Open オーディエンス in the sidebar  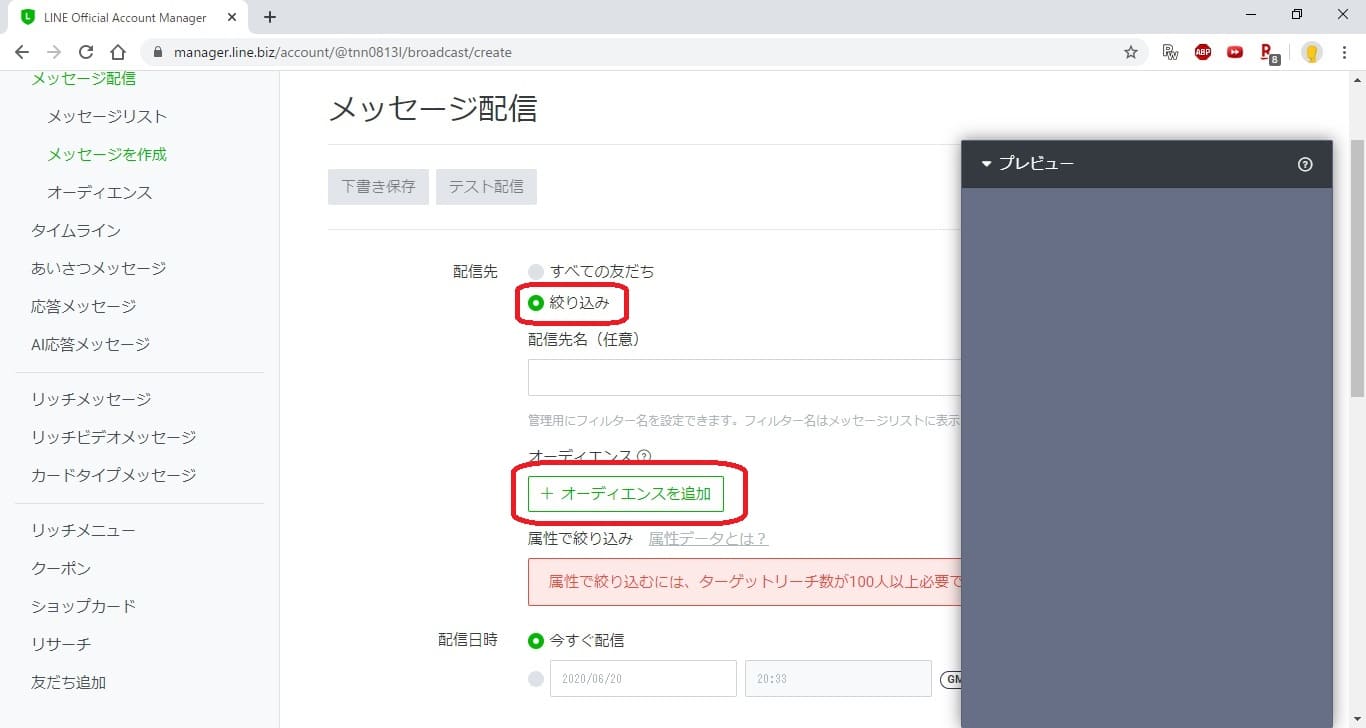pyautogui.click(x=99, y=193)
